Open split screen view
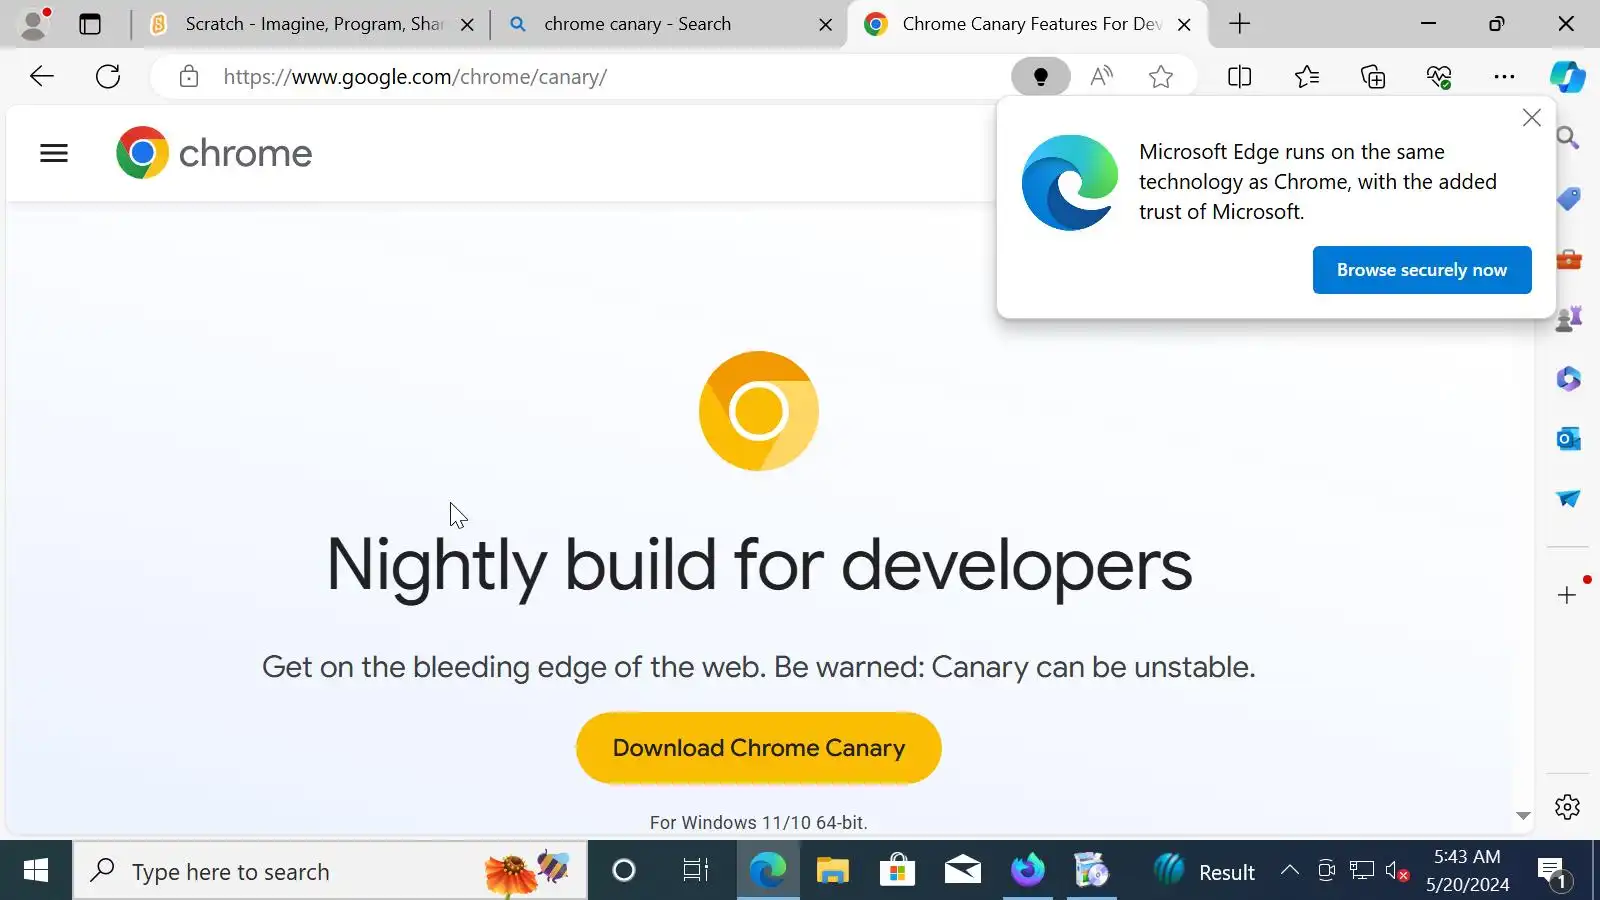This screenshot has height=900, width=1600. 1239,76
